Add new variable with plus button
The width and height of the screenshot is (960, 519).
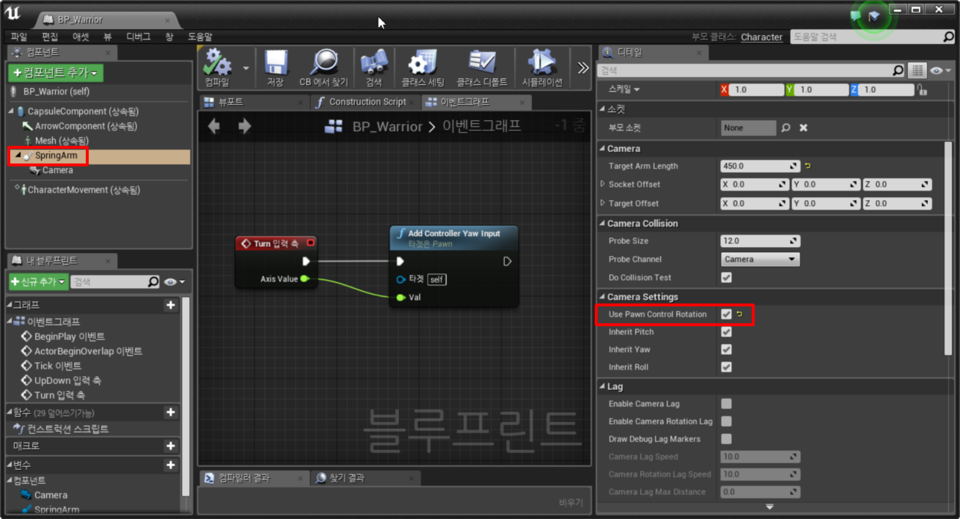coord(171,465)
